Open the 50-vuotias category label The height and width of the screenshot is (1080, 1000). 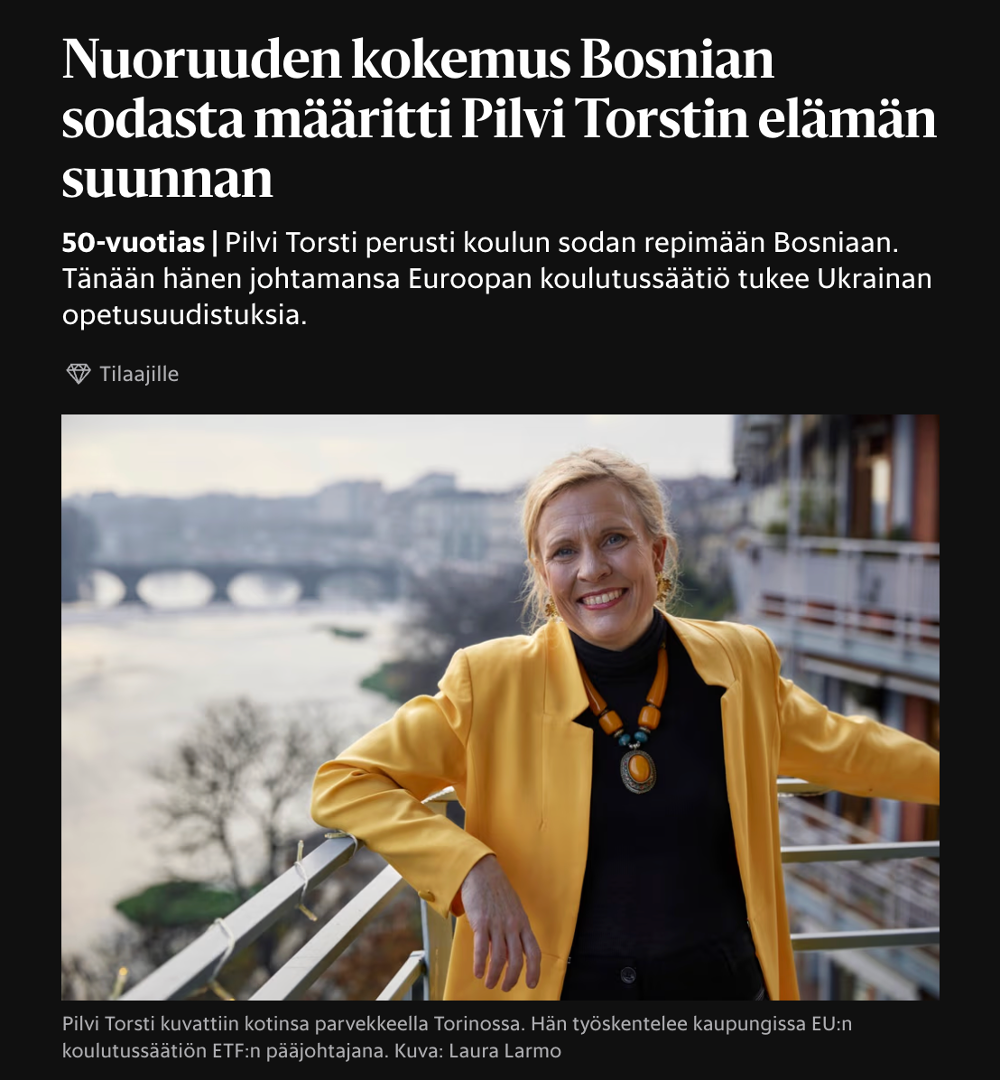[x=134, y=242]
